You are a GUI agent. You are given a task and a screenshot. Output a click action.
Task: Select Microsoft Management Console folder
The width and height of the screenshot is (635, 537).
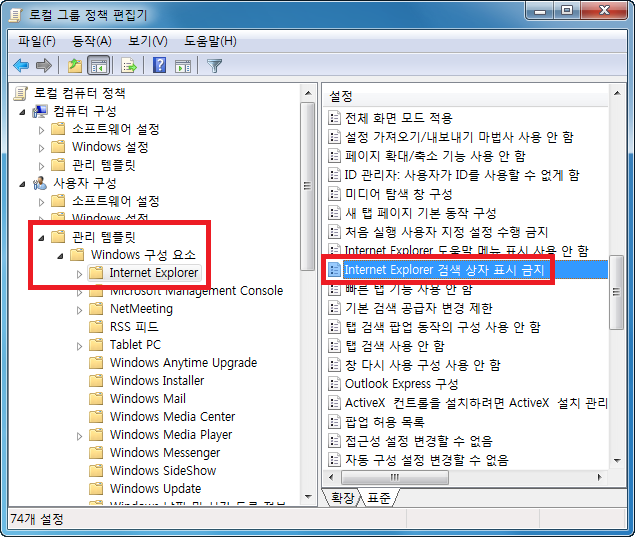196,291
